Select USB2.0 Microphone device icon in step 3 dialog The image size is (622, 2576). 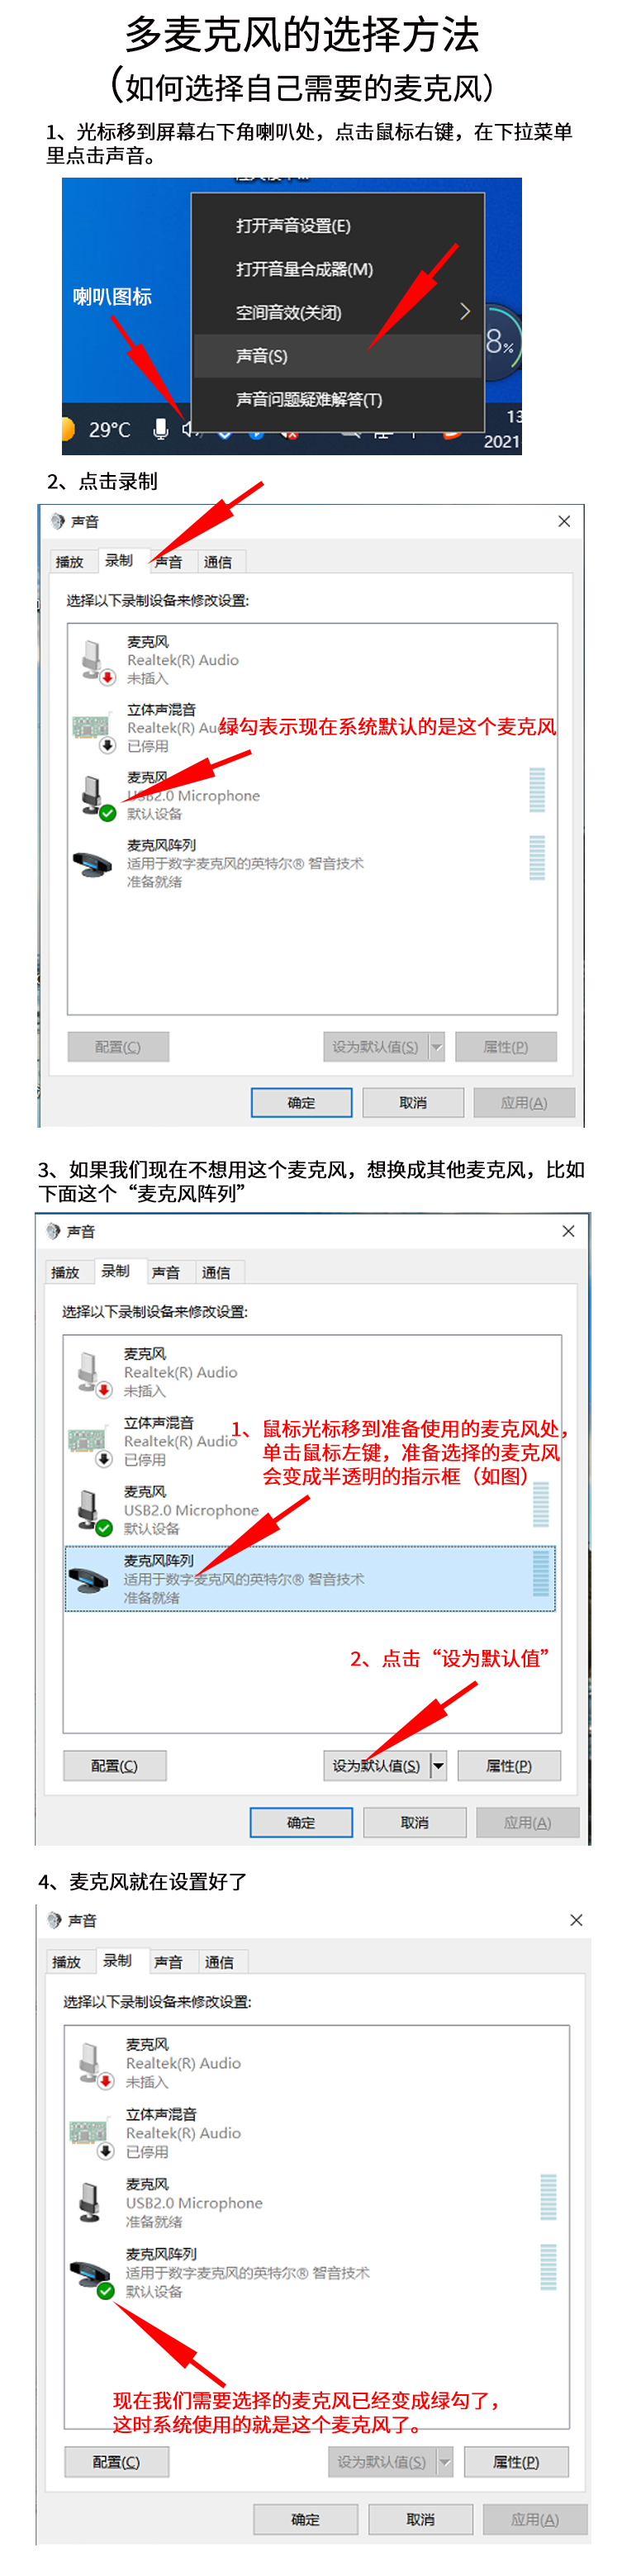[92, 1512]
